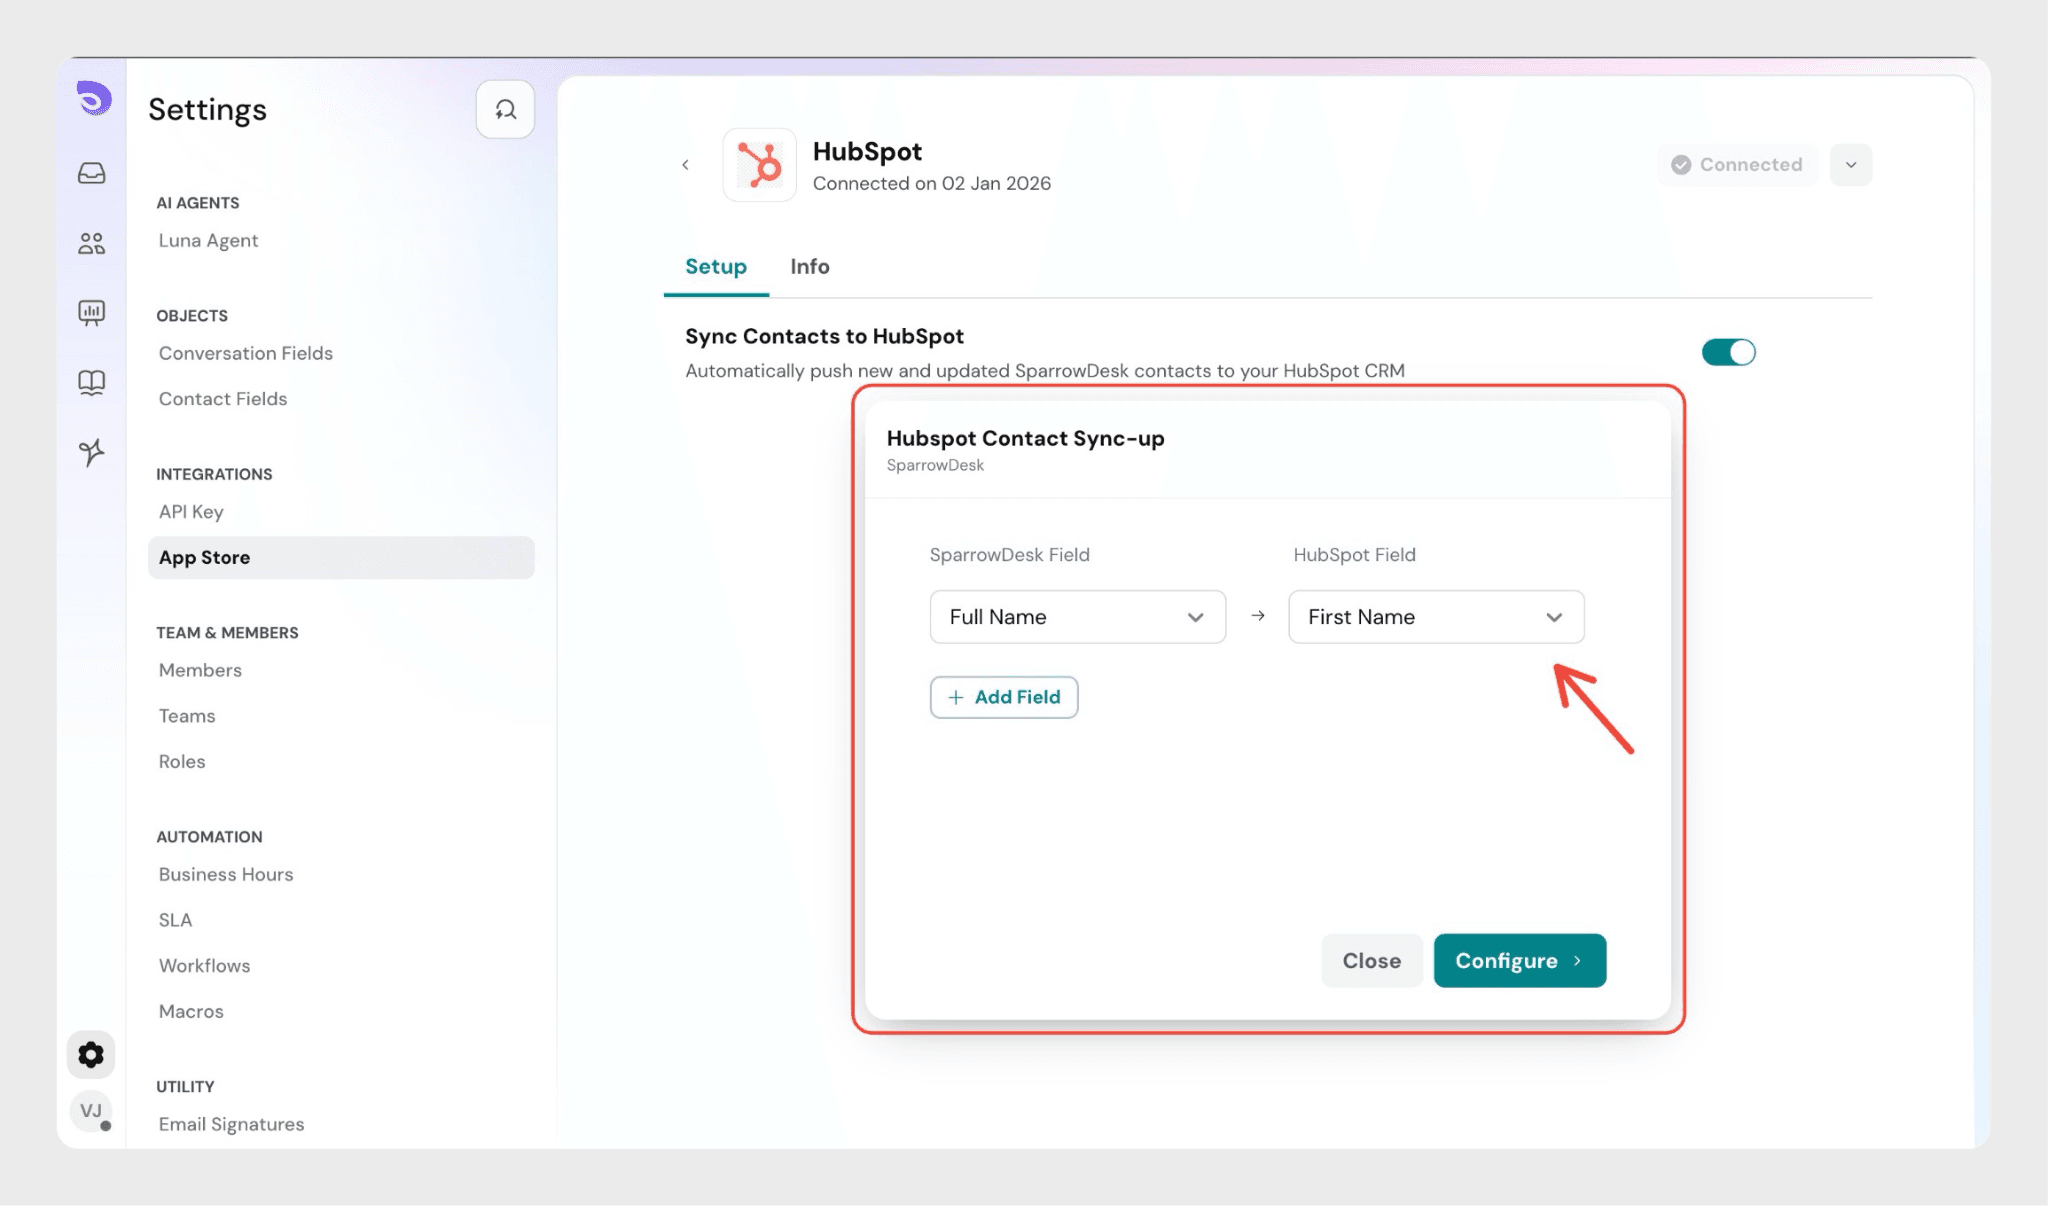
Task: Open the inbox icon in sidebar
Action: pos(91,173)
